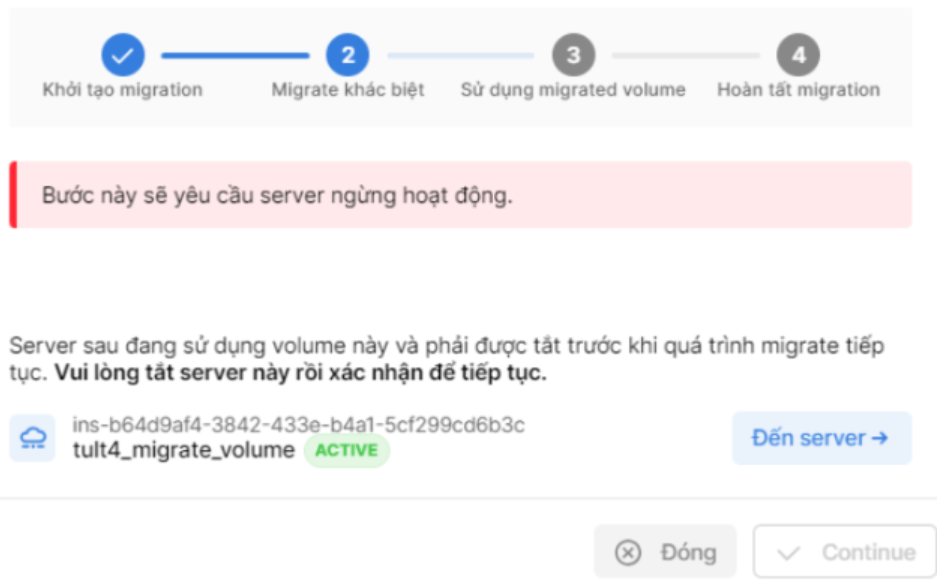Open the Đến server link button

821,438
